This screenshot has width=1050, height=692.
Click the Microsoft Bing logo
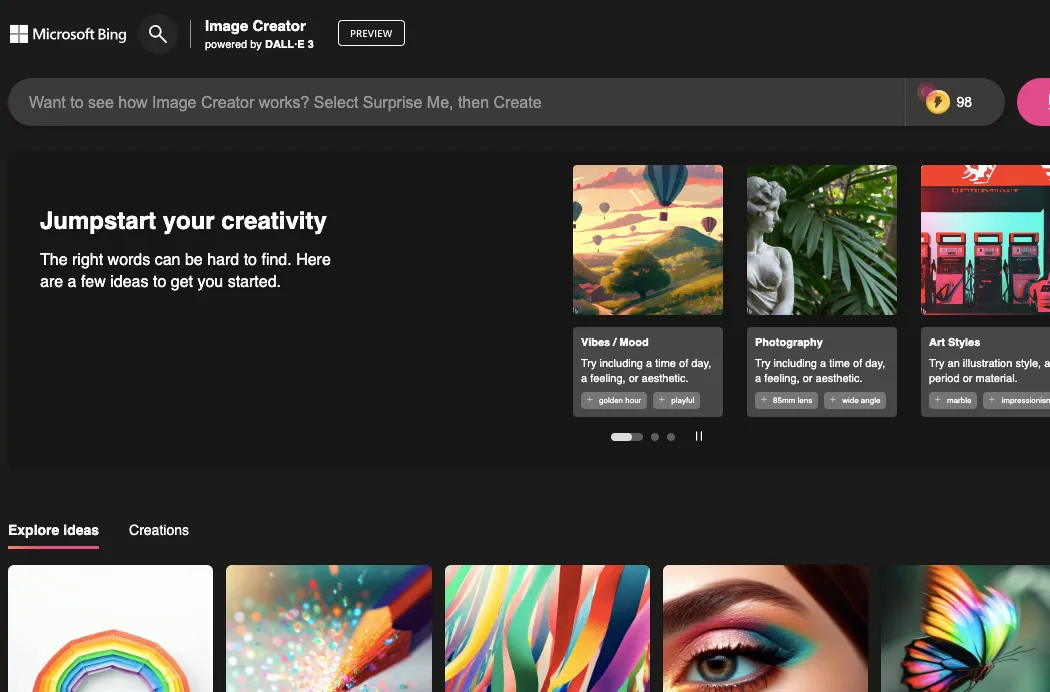pyautogui.click(x=68, y=34)
